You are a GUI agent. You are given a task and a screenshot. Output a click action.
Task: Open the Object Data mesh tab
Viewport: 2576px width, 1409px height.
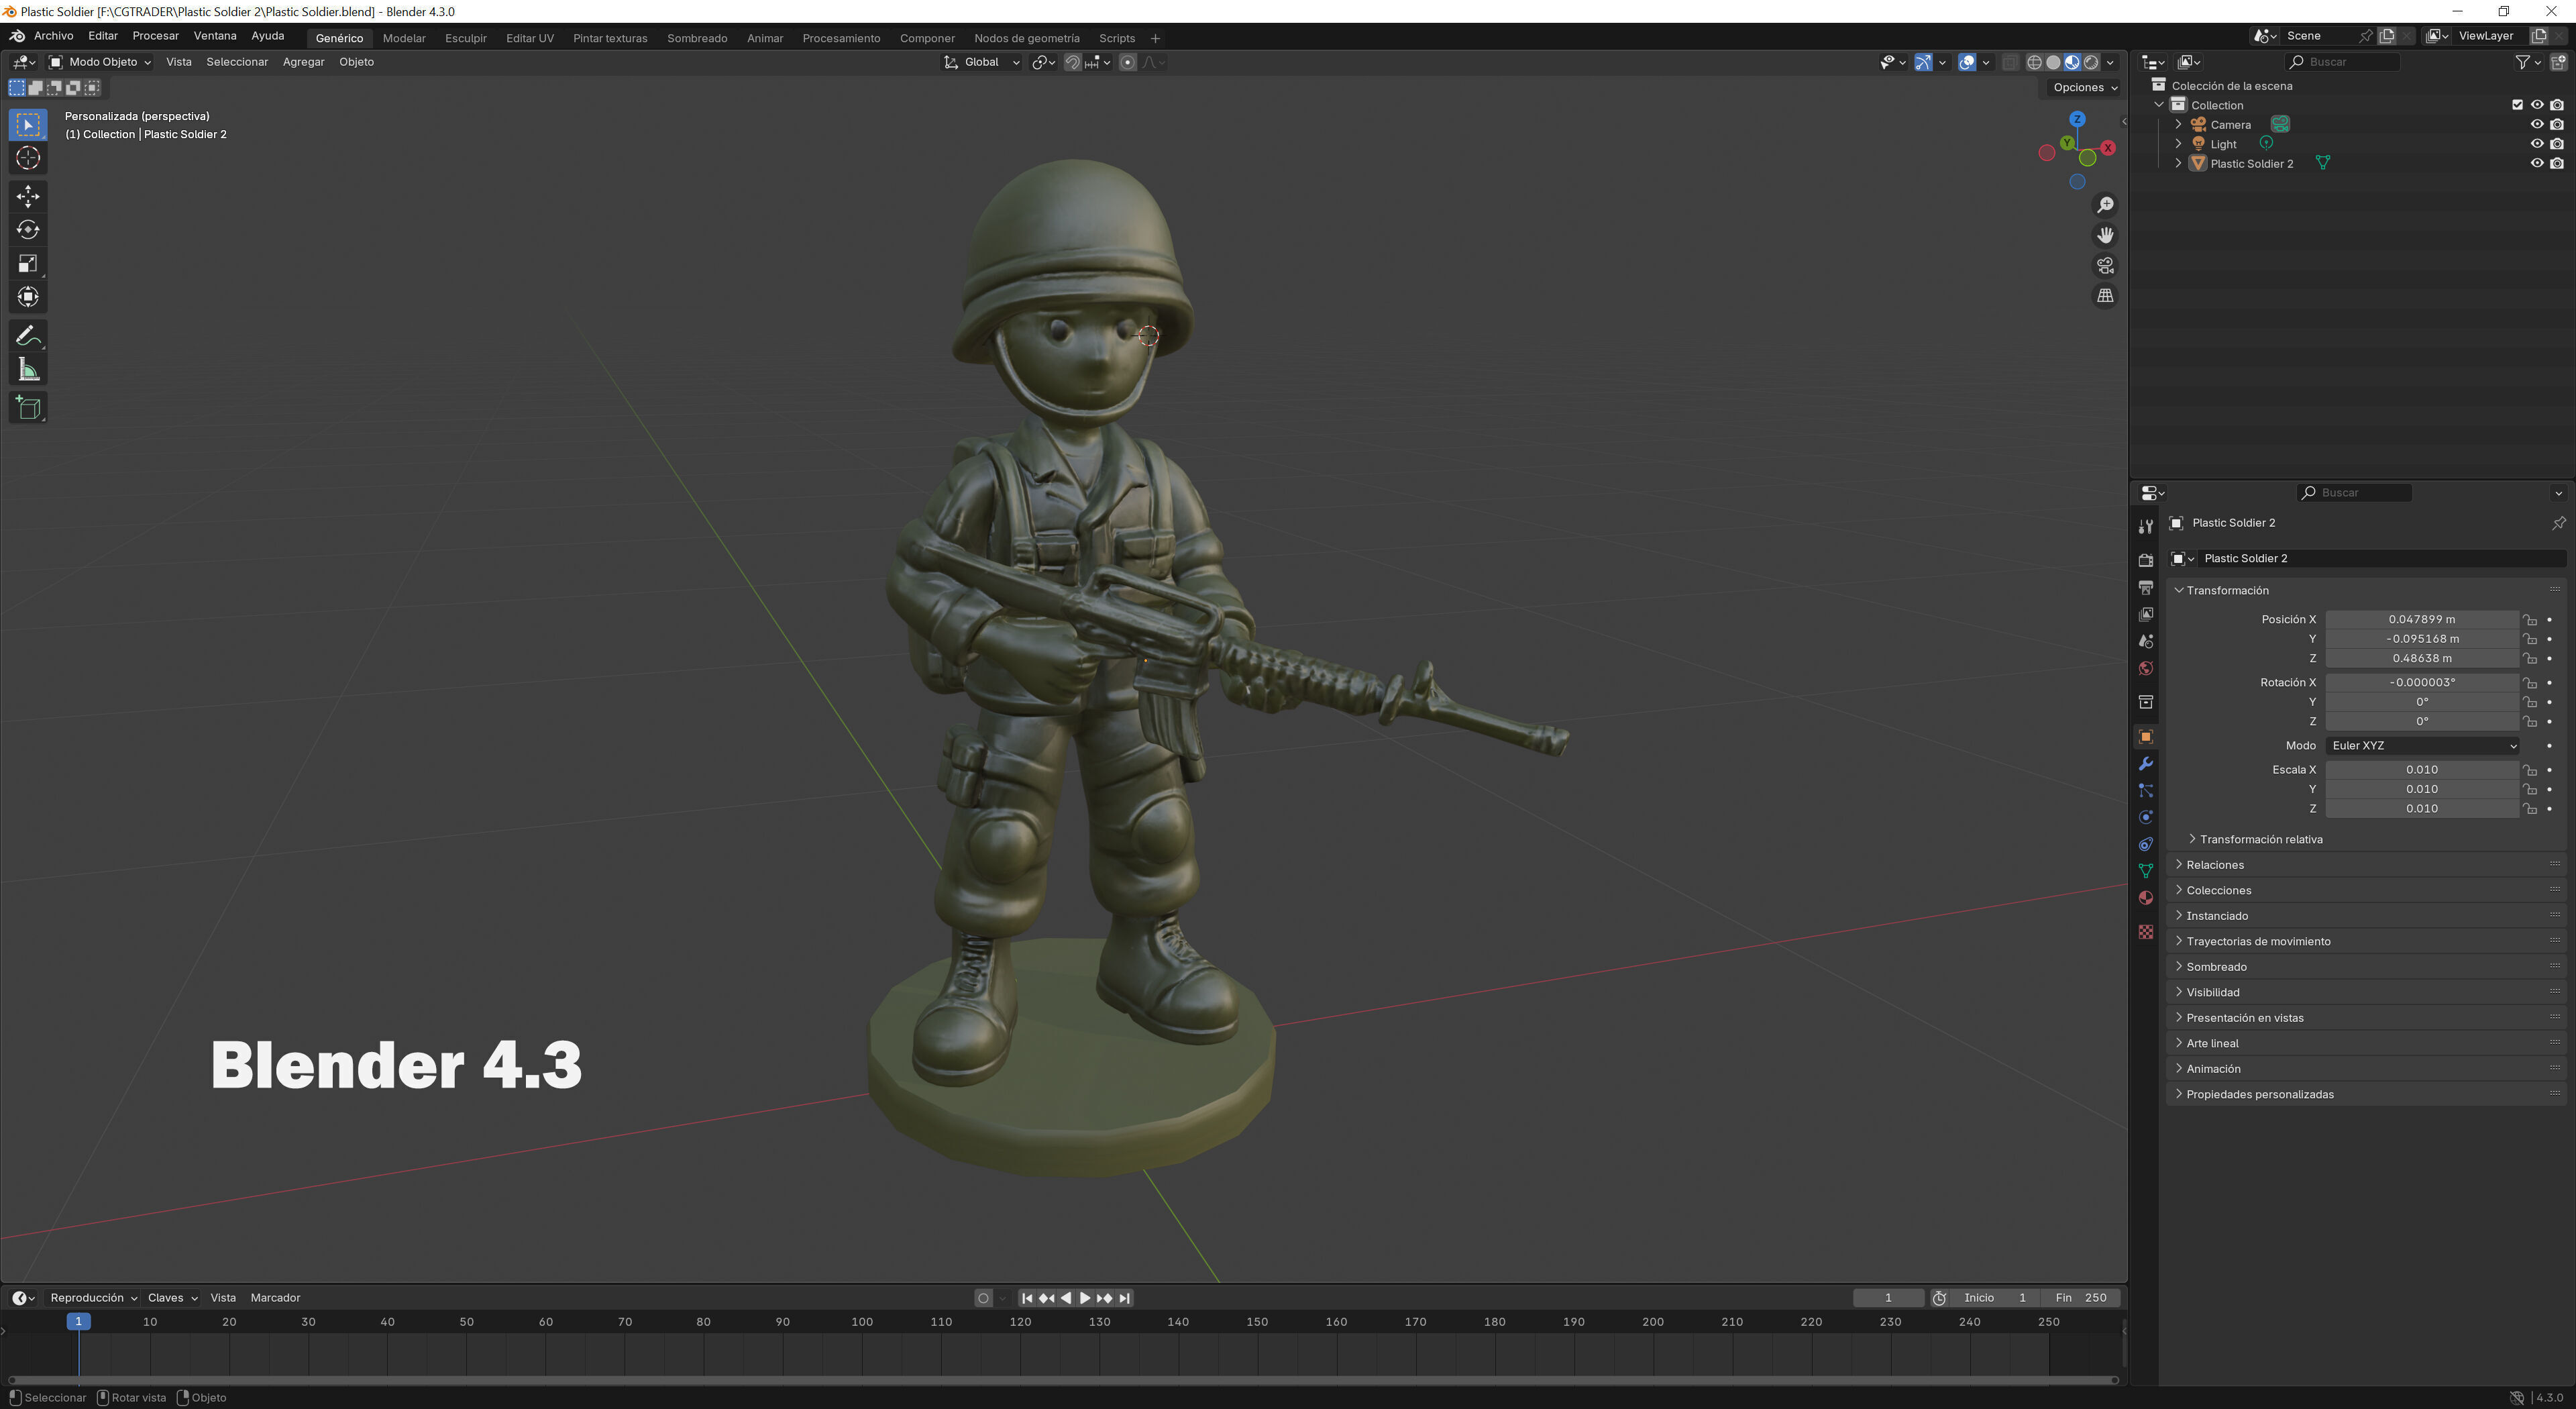tap(2145, 871)
